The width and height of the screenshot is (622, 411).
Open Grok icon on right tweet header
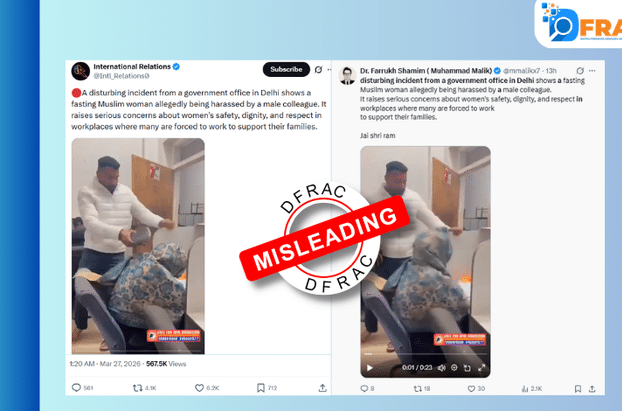pos(580,71)
